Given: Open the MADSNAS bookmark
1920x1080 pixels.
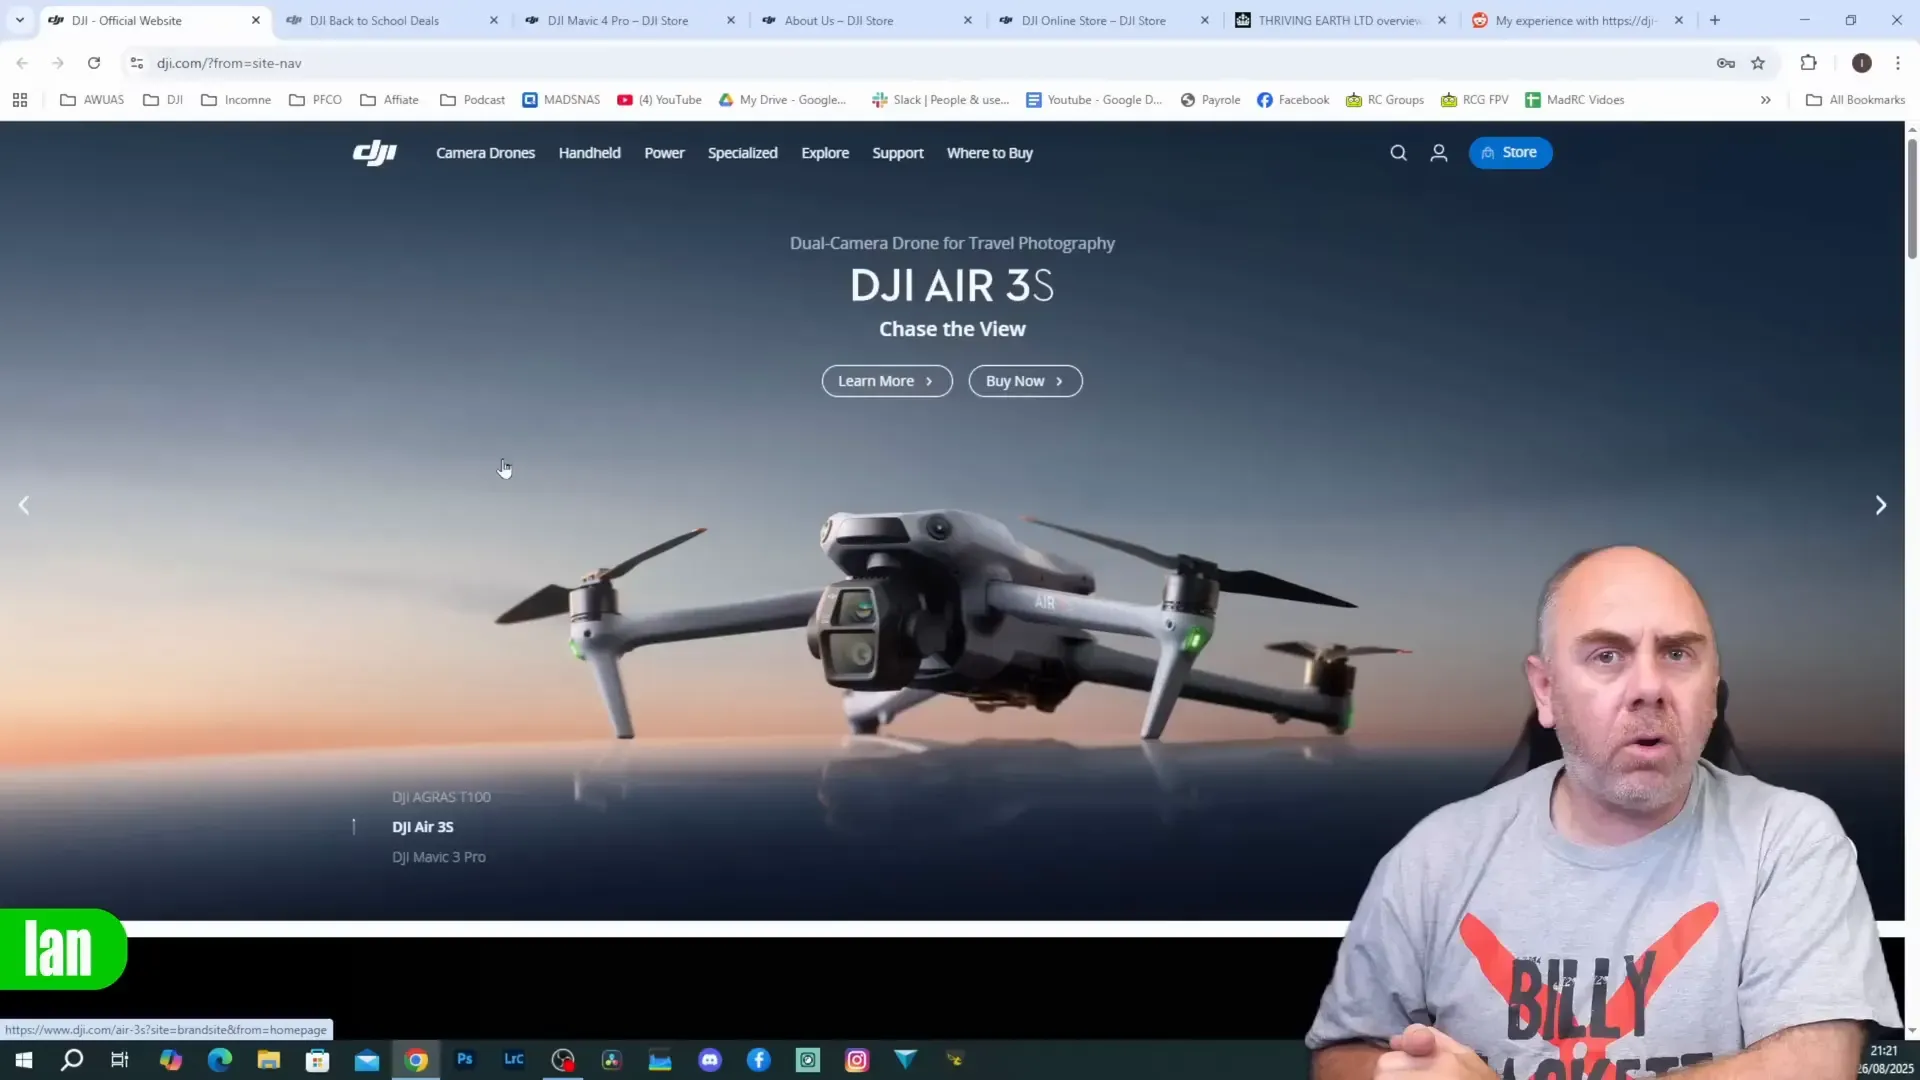Looking at the screenshot, I should (x=561, y=100).
